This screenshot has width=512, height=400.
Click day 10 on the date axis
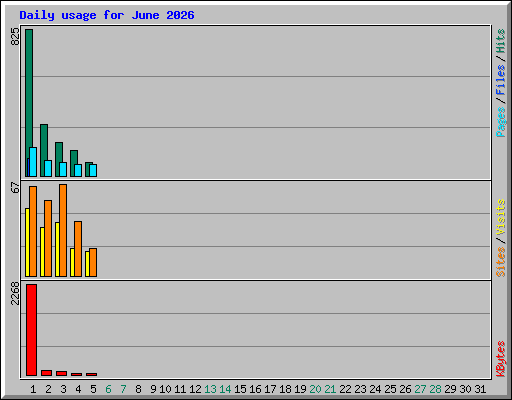click(x=165, y=389)
